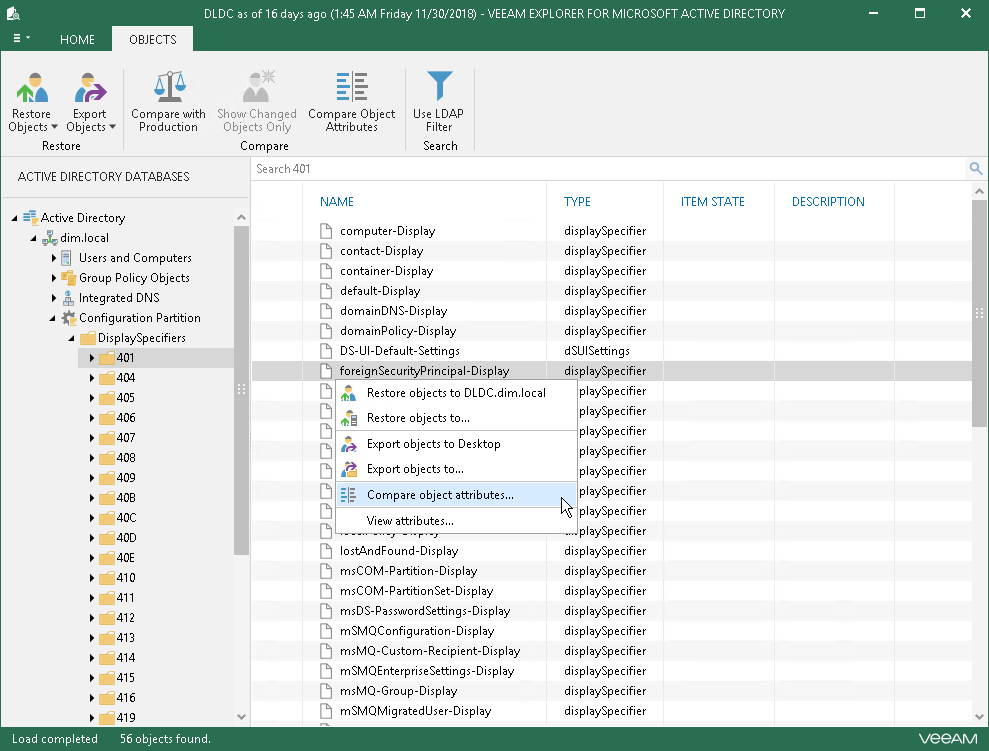
Task: Sort by the DESCRIPTION column header
Action: click(828, 202)
